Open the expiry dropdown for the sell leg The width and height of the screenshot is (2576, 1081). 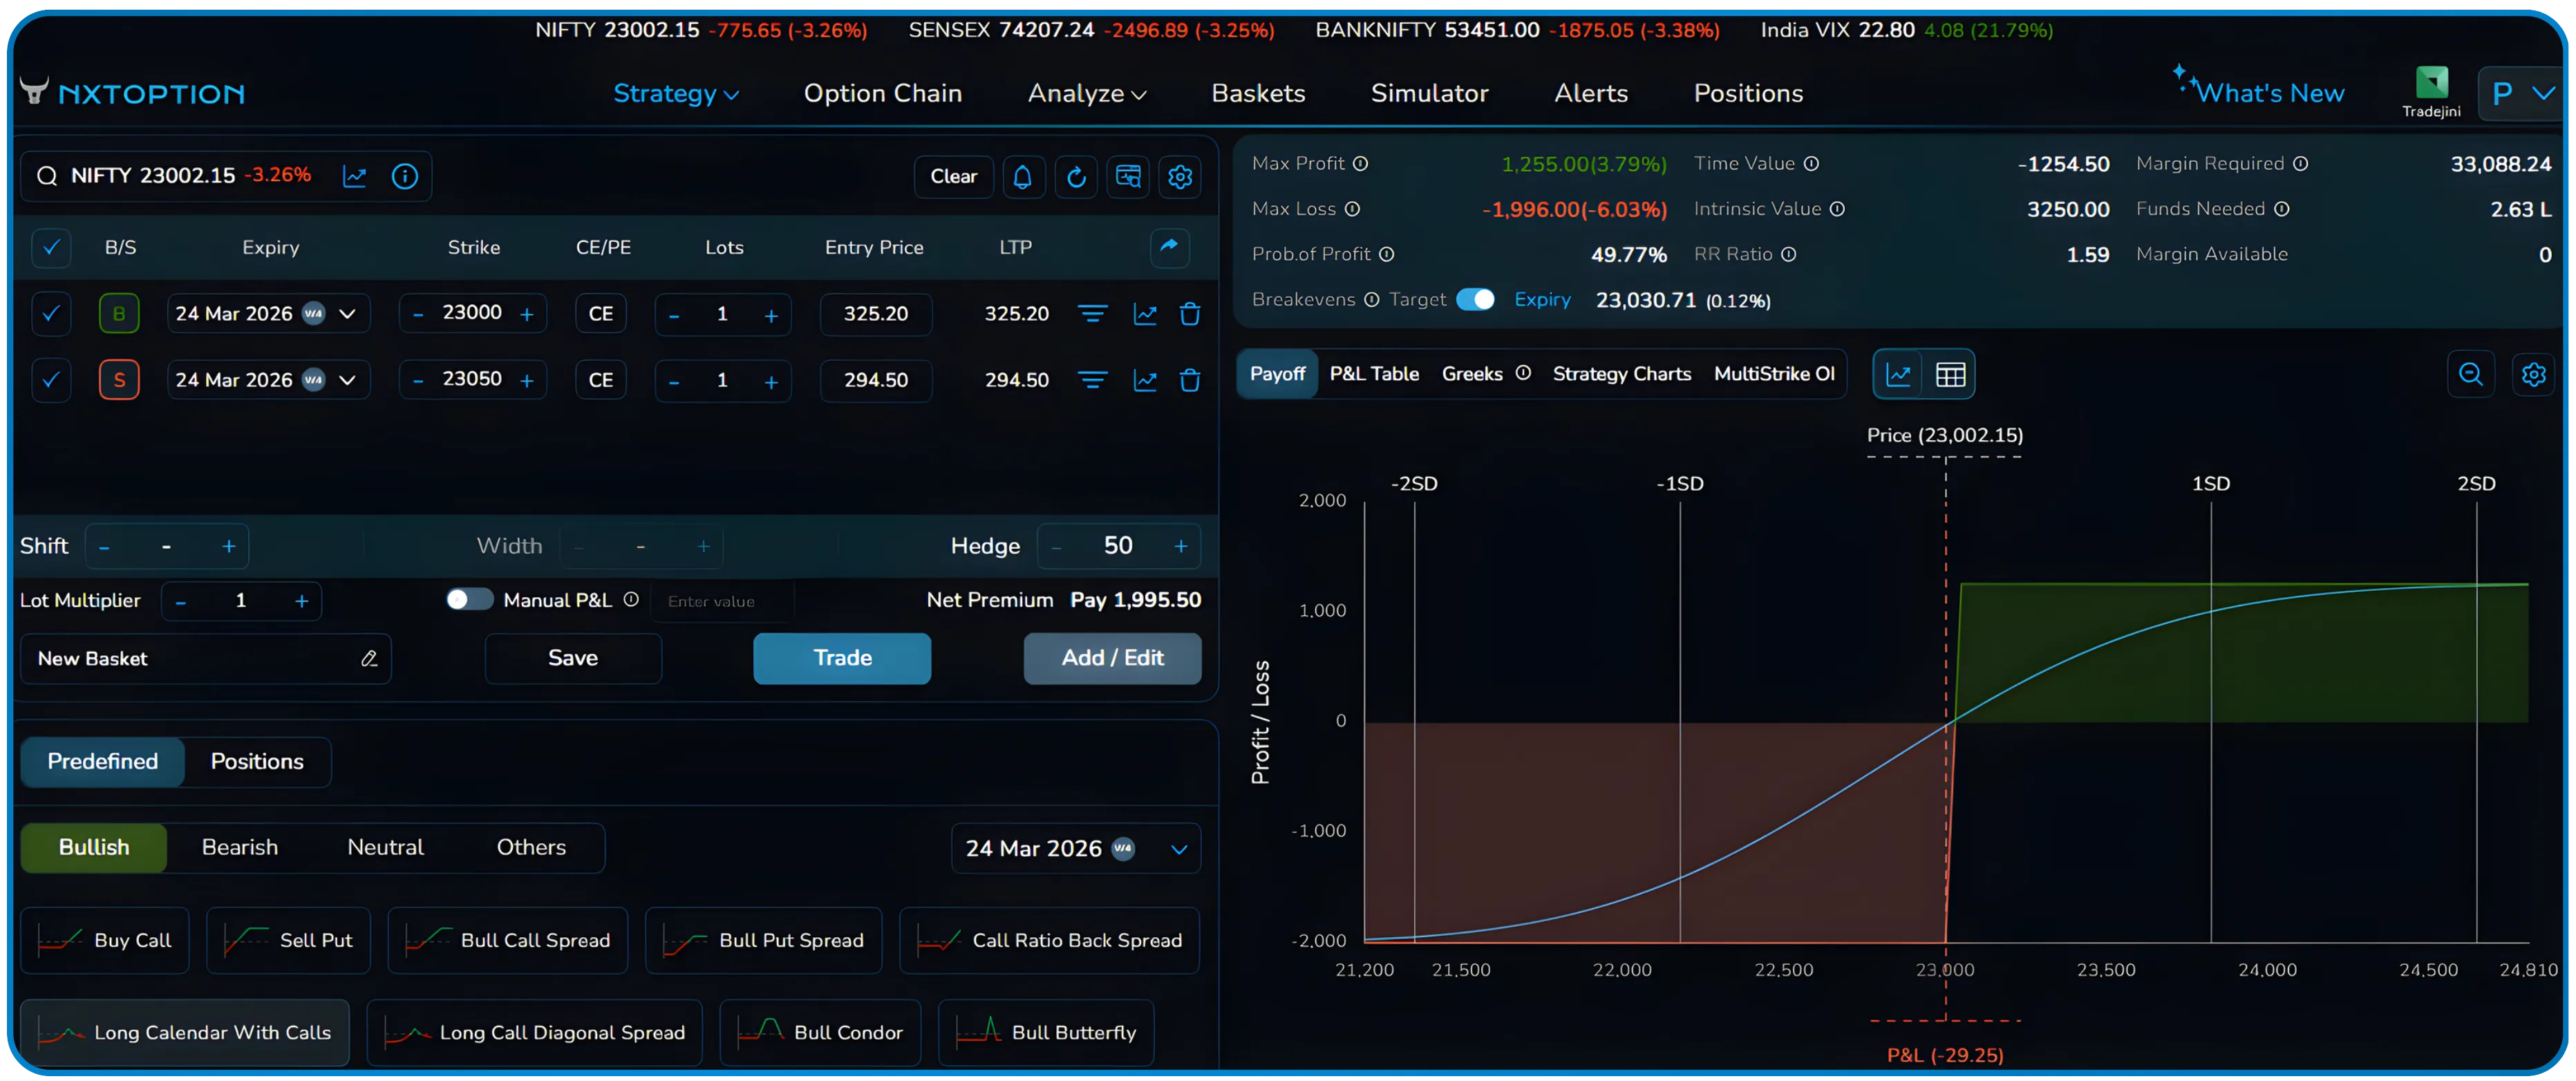coord(348,380)
